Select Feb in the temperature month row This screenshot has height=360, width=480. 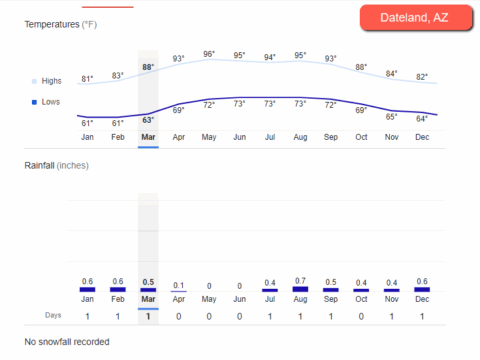pos(118,137)
